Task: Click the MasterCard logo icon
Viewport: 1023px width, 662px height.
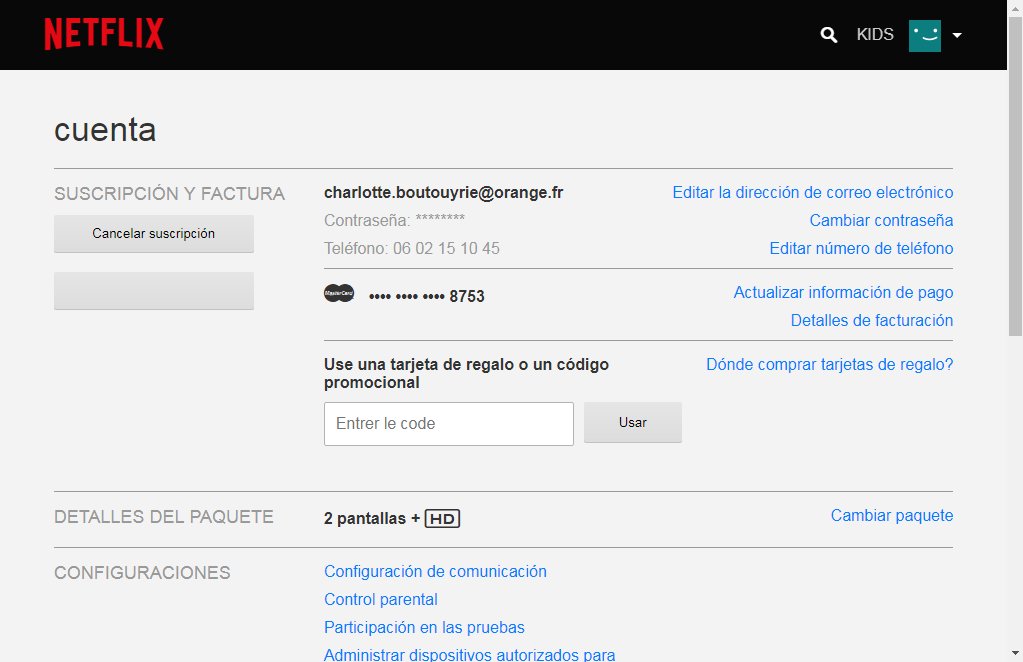Action: point(339,293)
